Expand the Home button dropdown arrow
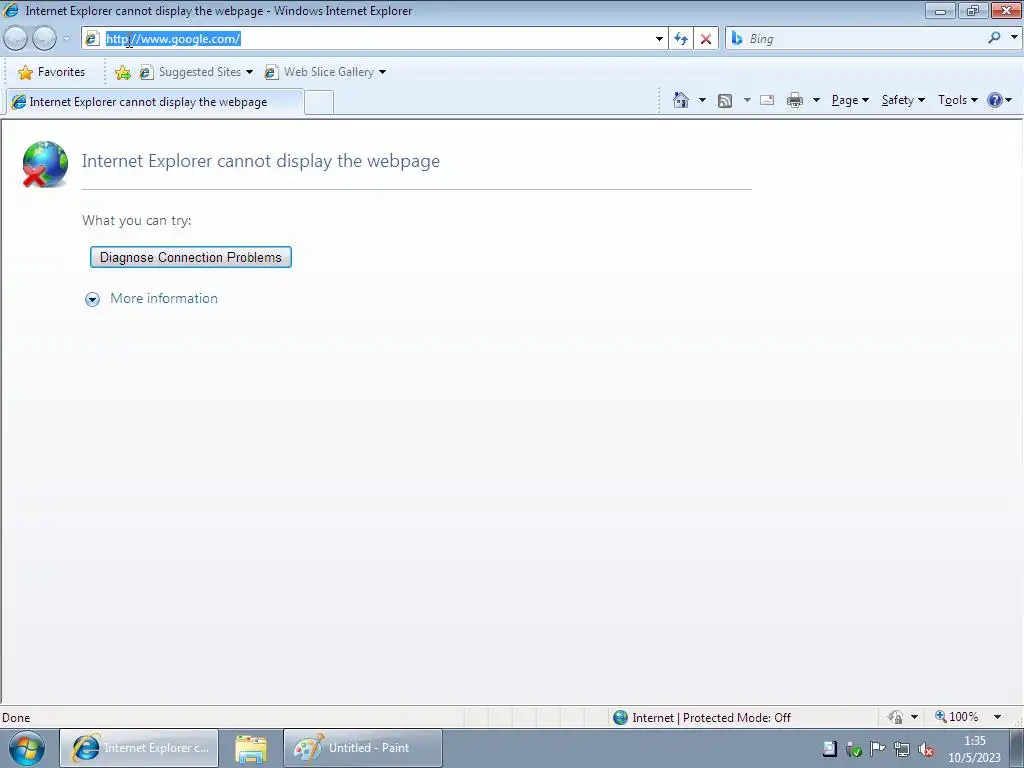Image resolution: width=1024 pixels, height=768 pixels. [x=702, y=100]
